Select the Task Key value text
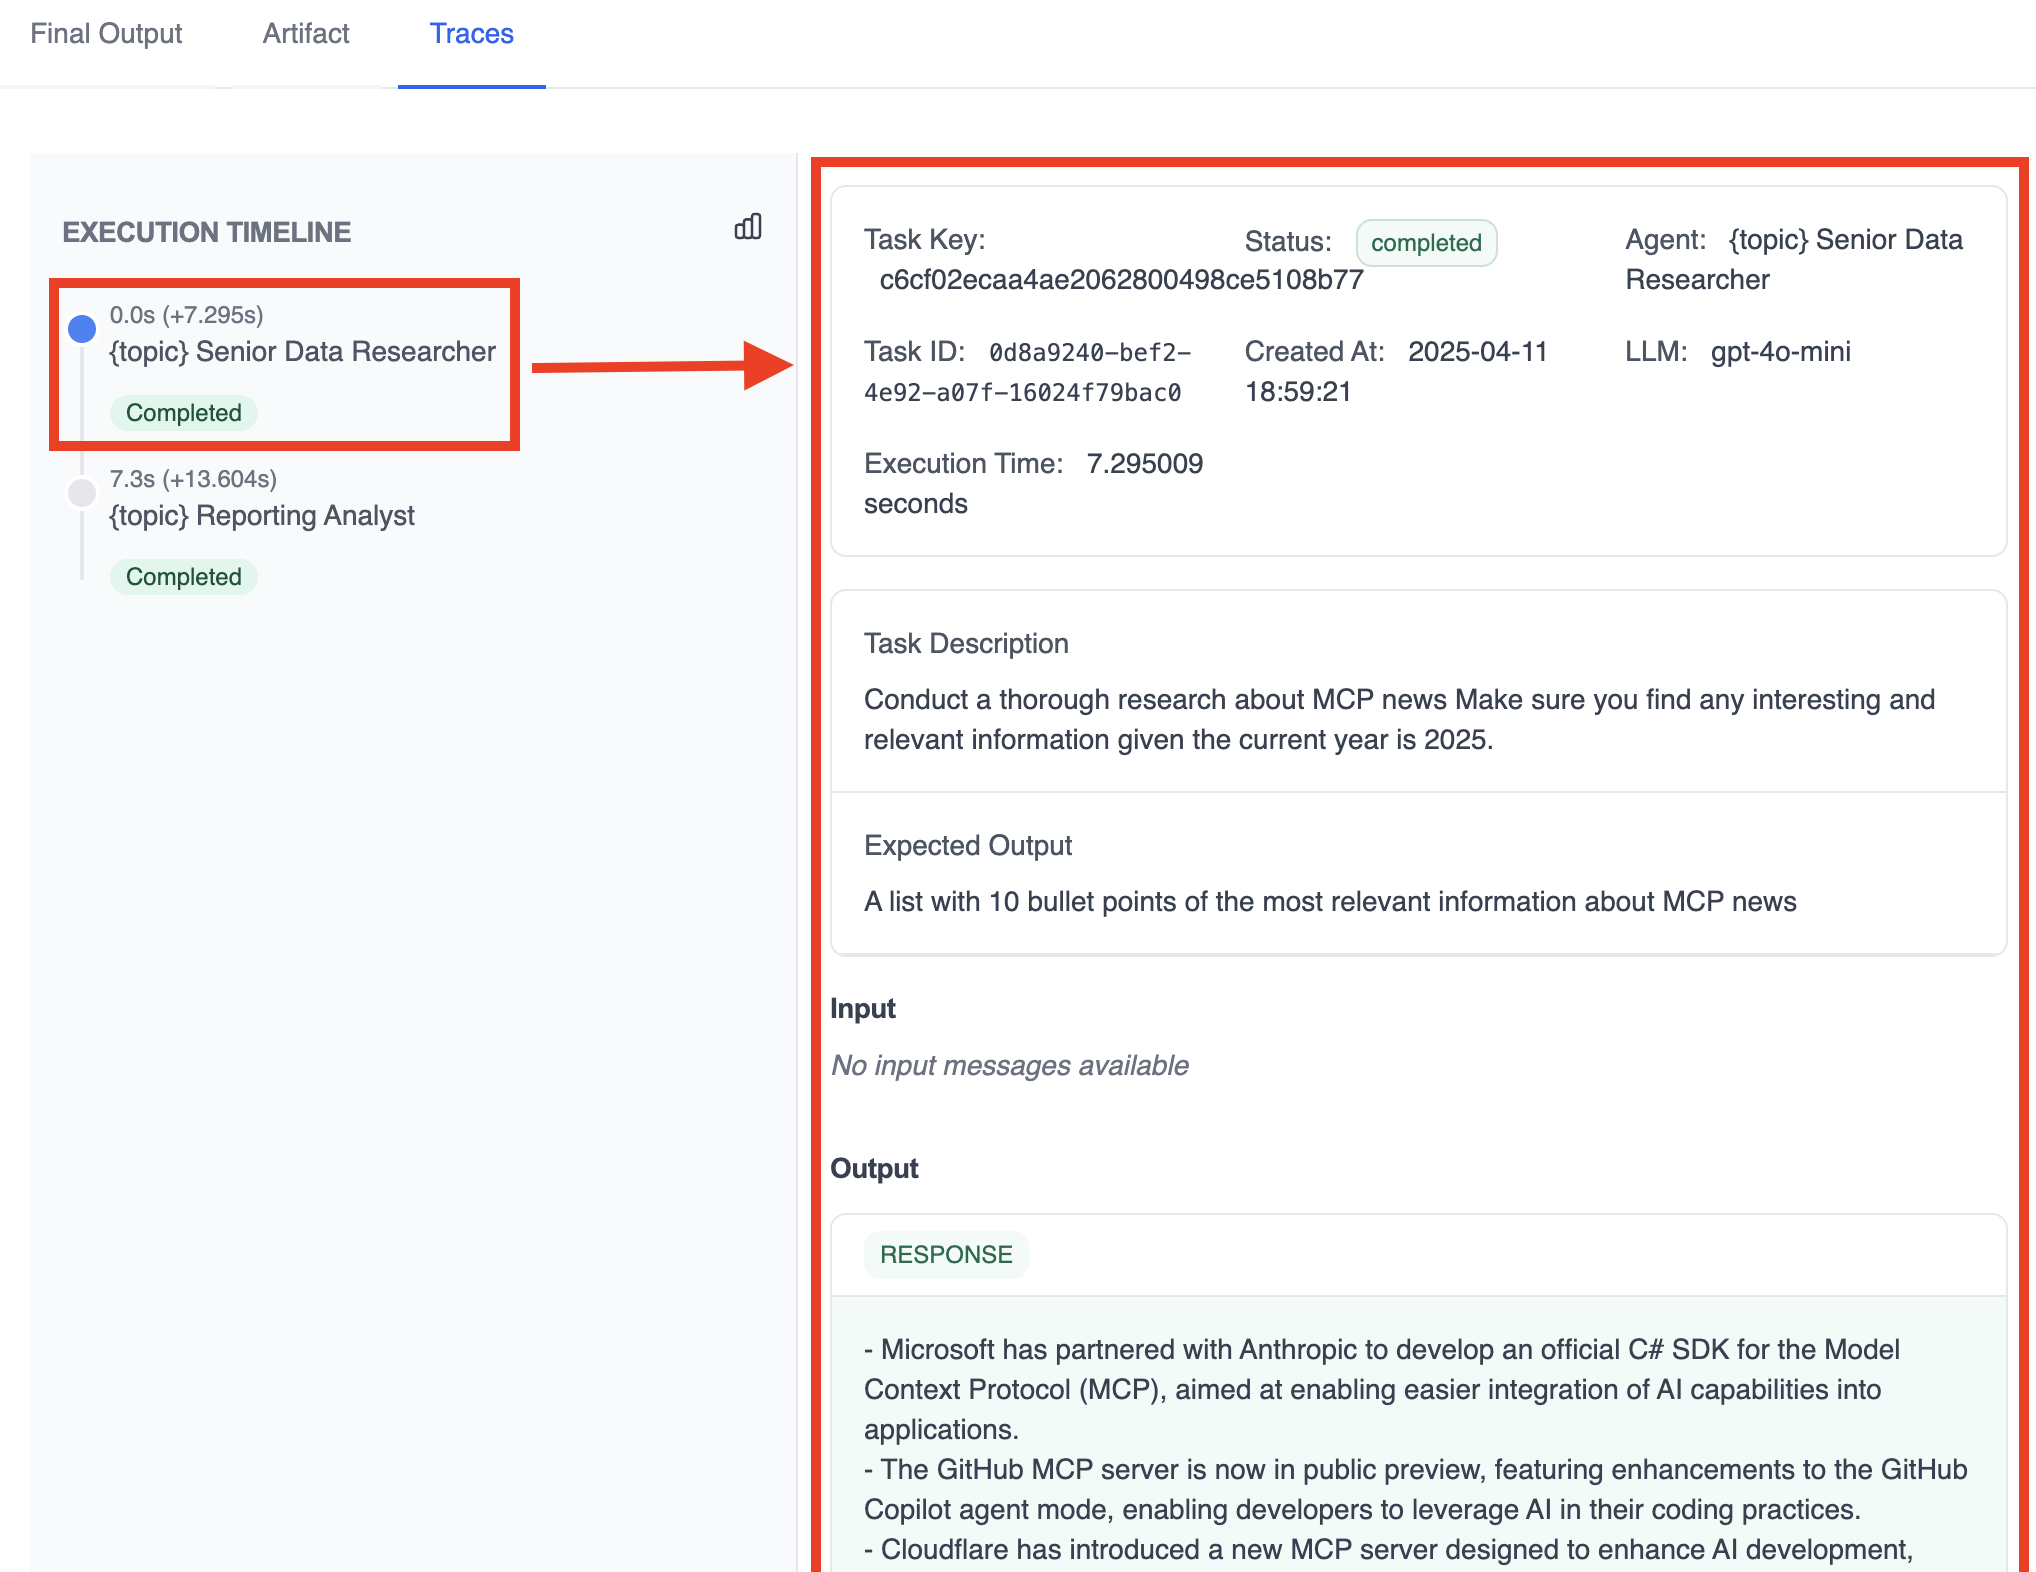 point(1121,280)
